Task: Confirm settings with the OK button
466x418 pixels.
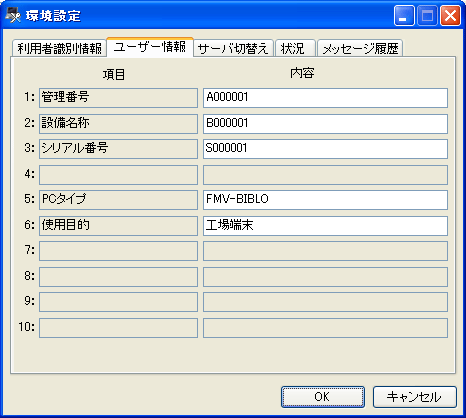Action: coord(323,397)
